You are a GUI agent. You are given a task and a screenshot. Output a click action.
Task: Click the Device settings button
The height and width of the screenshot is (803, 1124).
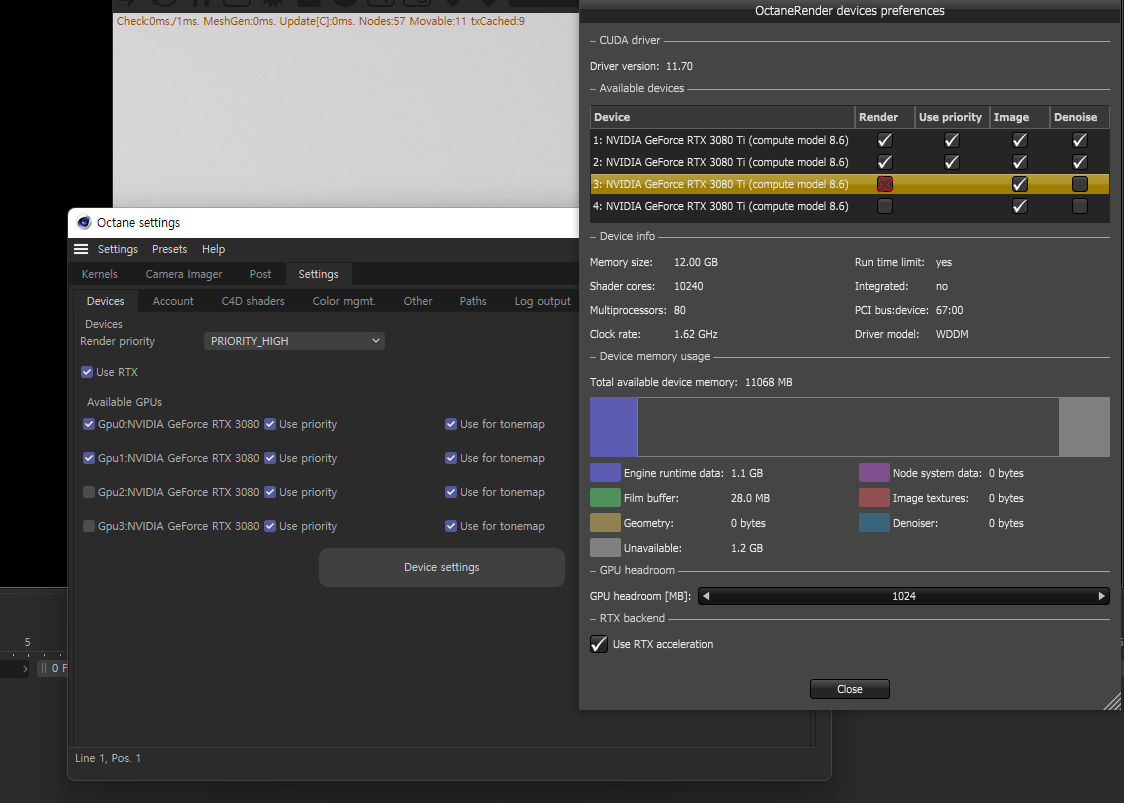442,567
